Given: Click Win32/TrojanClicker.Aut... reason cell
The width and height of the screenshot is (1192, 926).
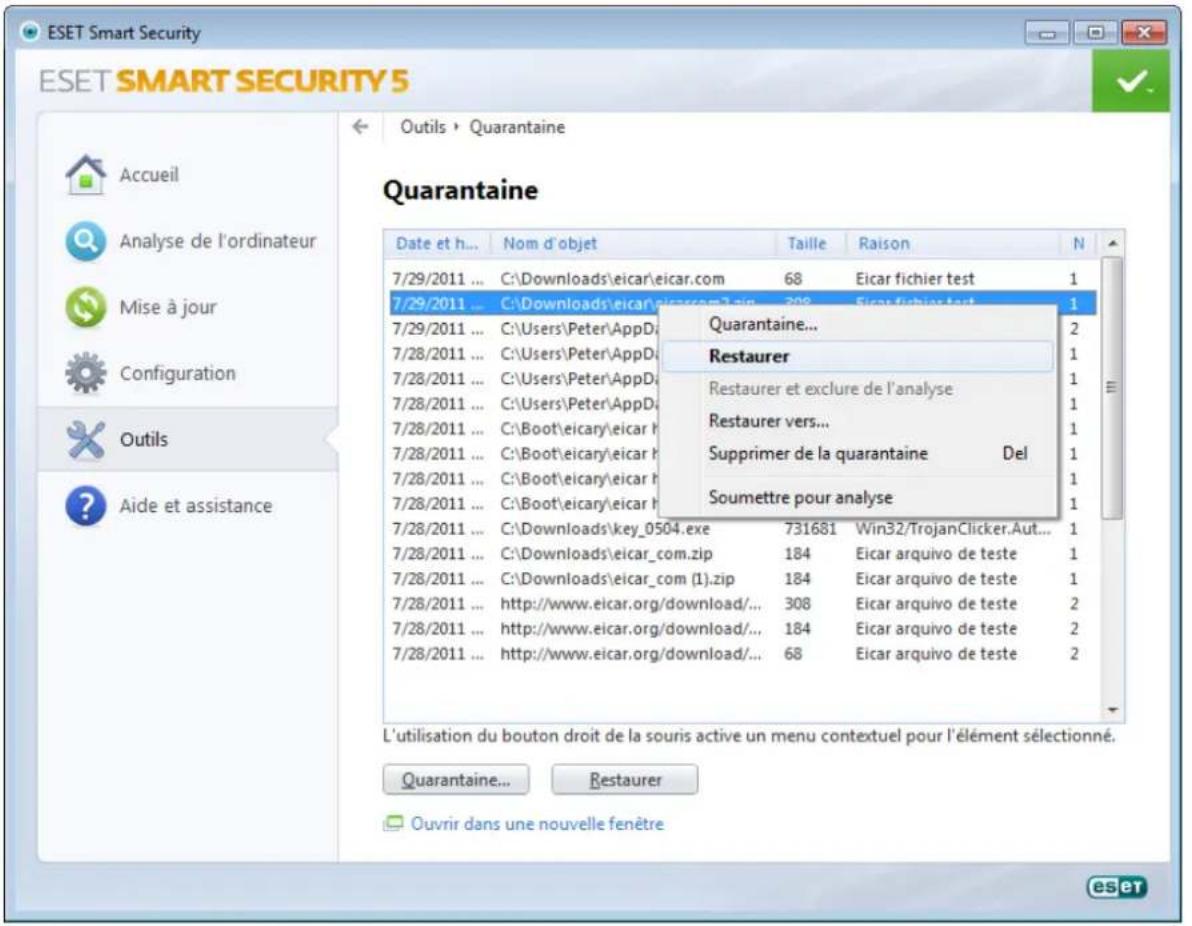Looking at the screenshot, I should pyautogui.click(x=953, y=529).
